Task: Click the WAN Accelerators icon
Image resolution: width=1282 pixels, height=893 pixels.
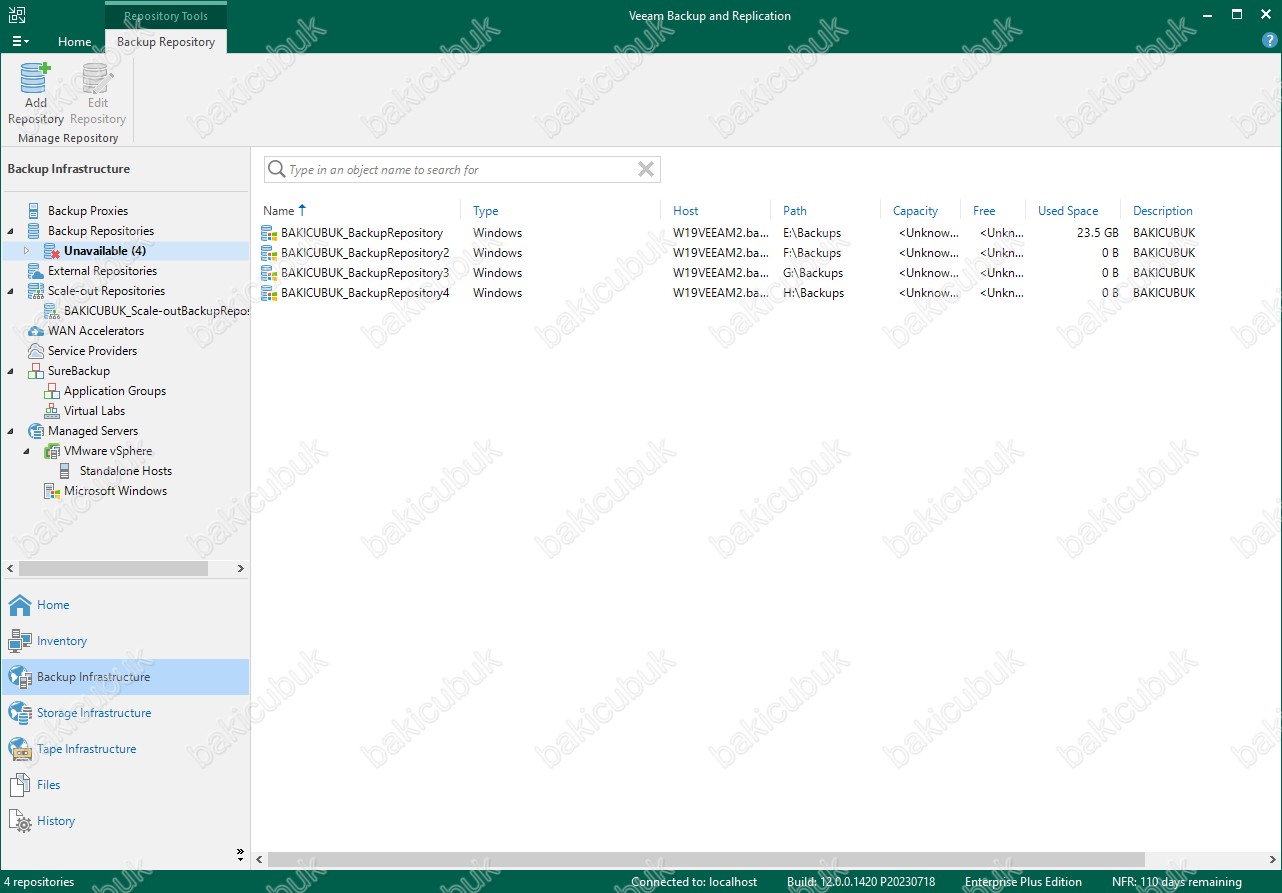Action: [x=35, y=331]
